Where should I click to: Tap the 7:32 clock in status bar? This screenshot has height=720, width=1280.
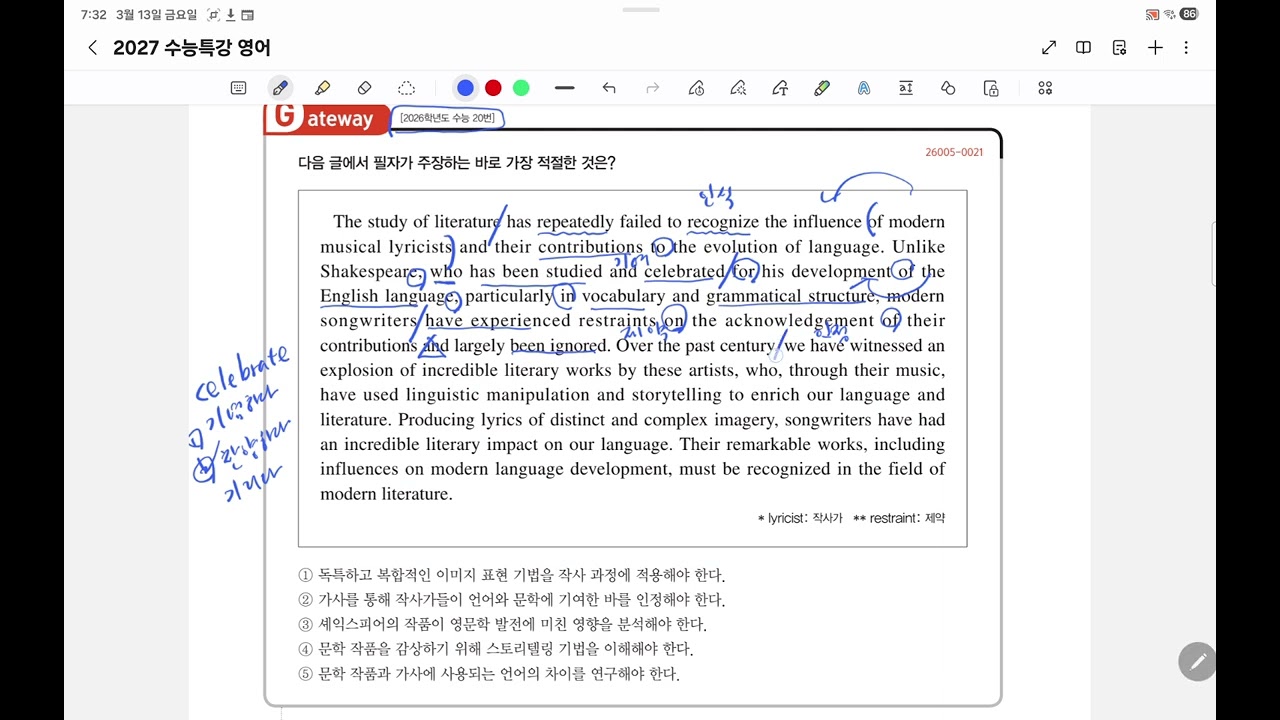pos(93,15)
